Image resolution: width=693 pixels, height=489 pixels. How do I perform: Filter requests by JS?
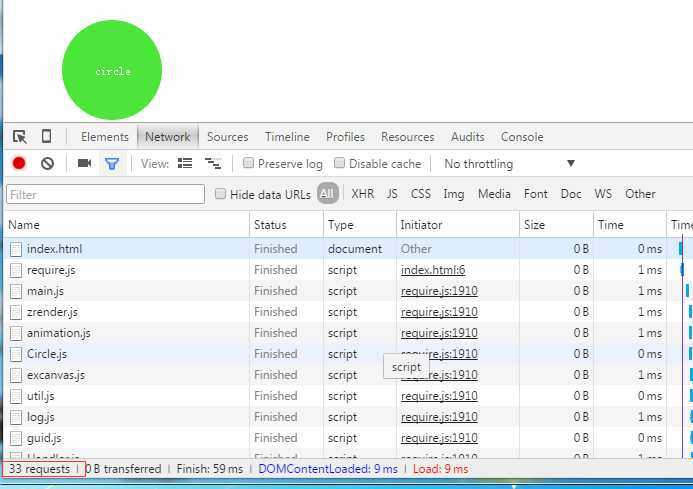click(392, 194)
